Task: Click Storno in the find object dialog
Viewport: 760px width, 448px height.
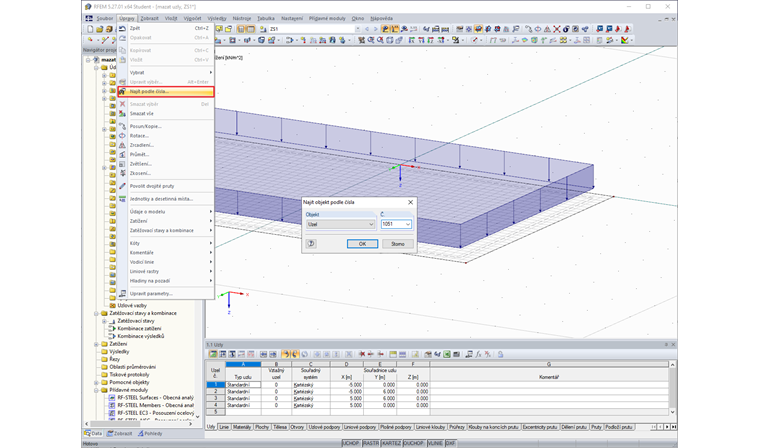Action: pyautogui.click(x=398, y=244)
